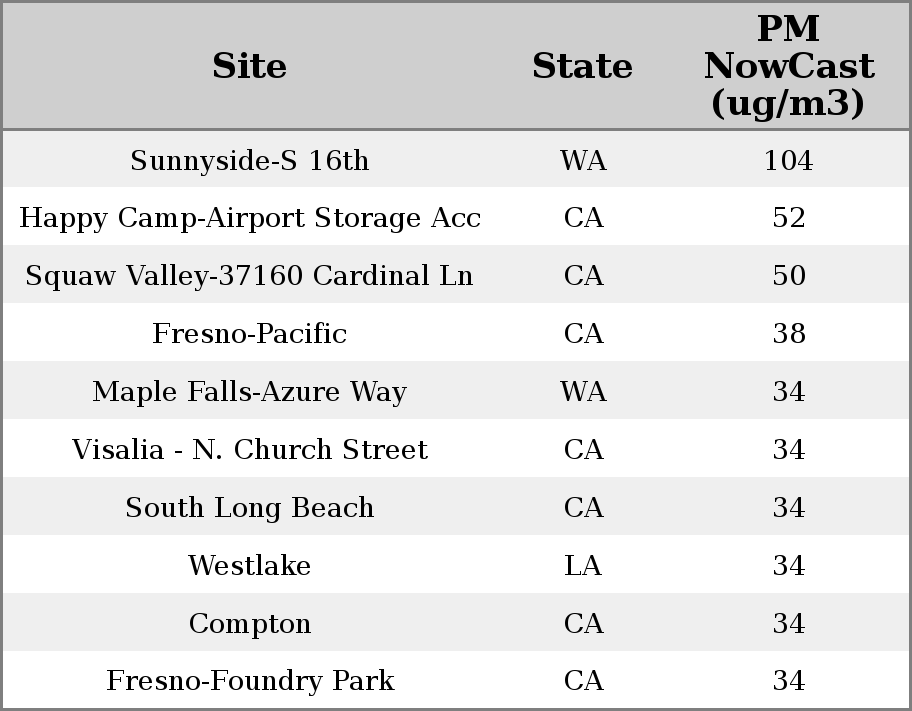Click the LA state cell
The height and width of the screenshot is (711, 912).
click(x=583, y=565)
